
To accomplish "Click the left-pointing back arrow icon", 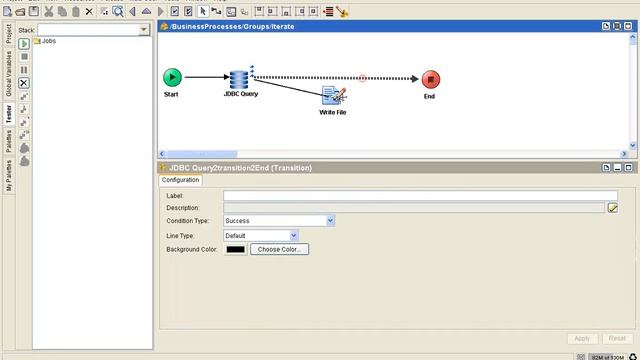I will (x=132, y=11).
